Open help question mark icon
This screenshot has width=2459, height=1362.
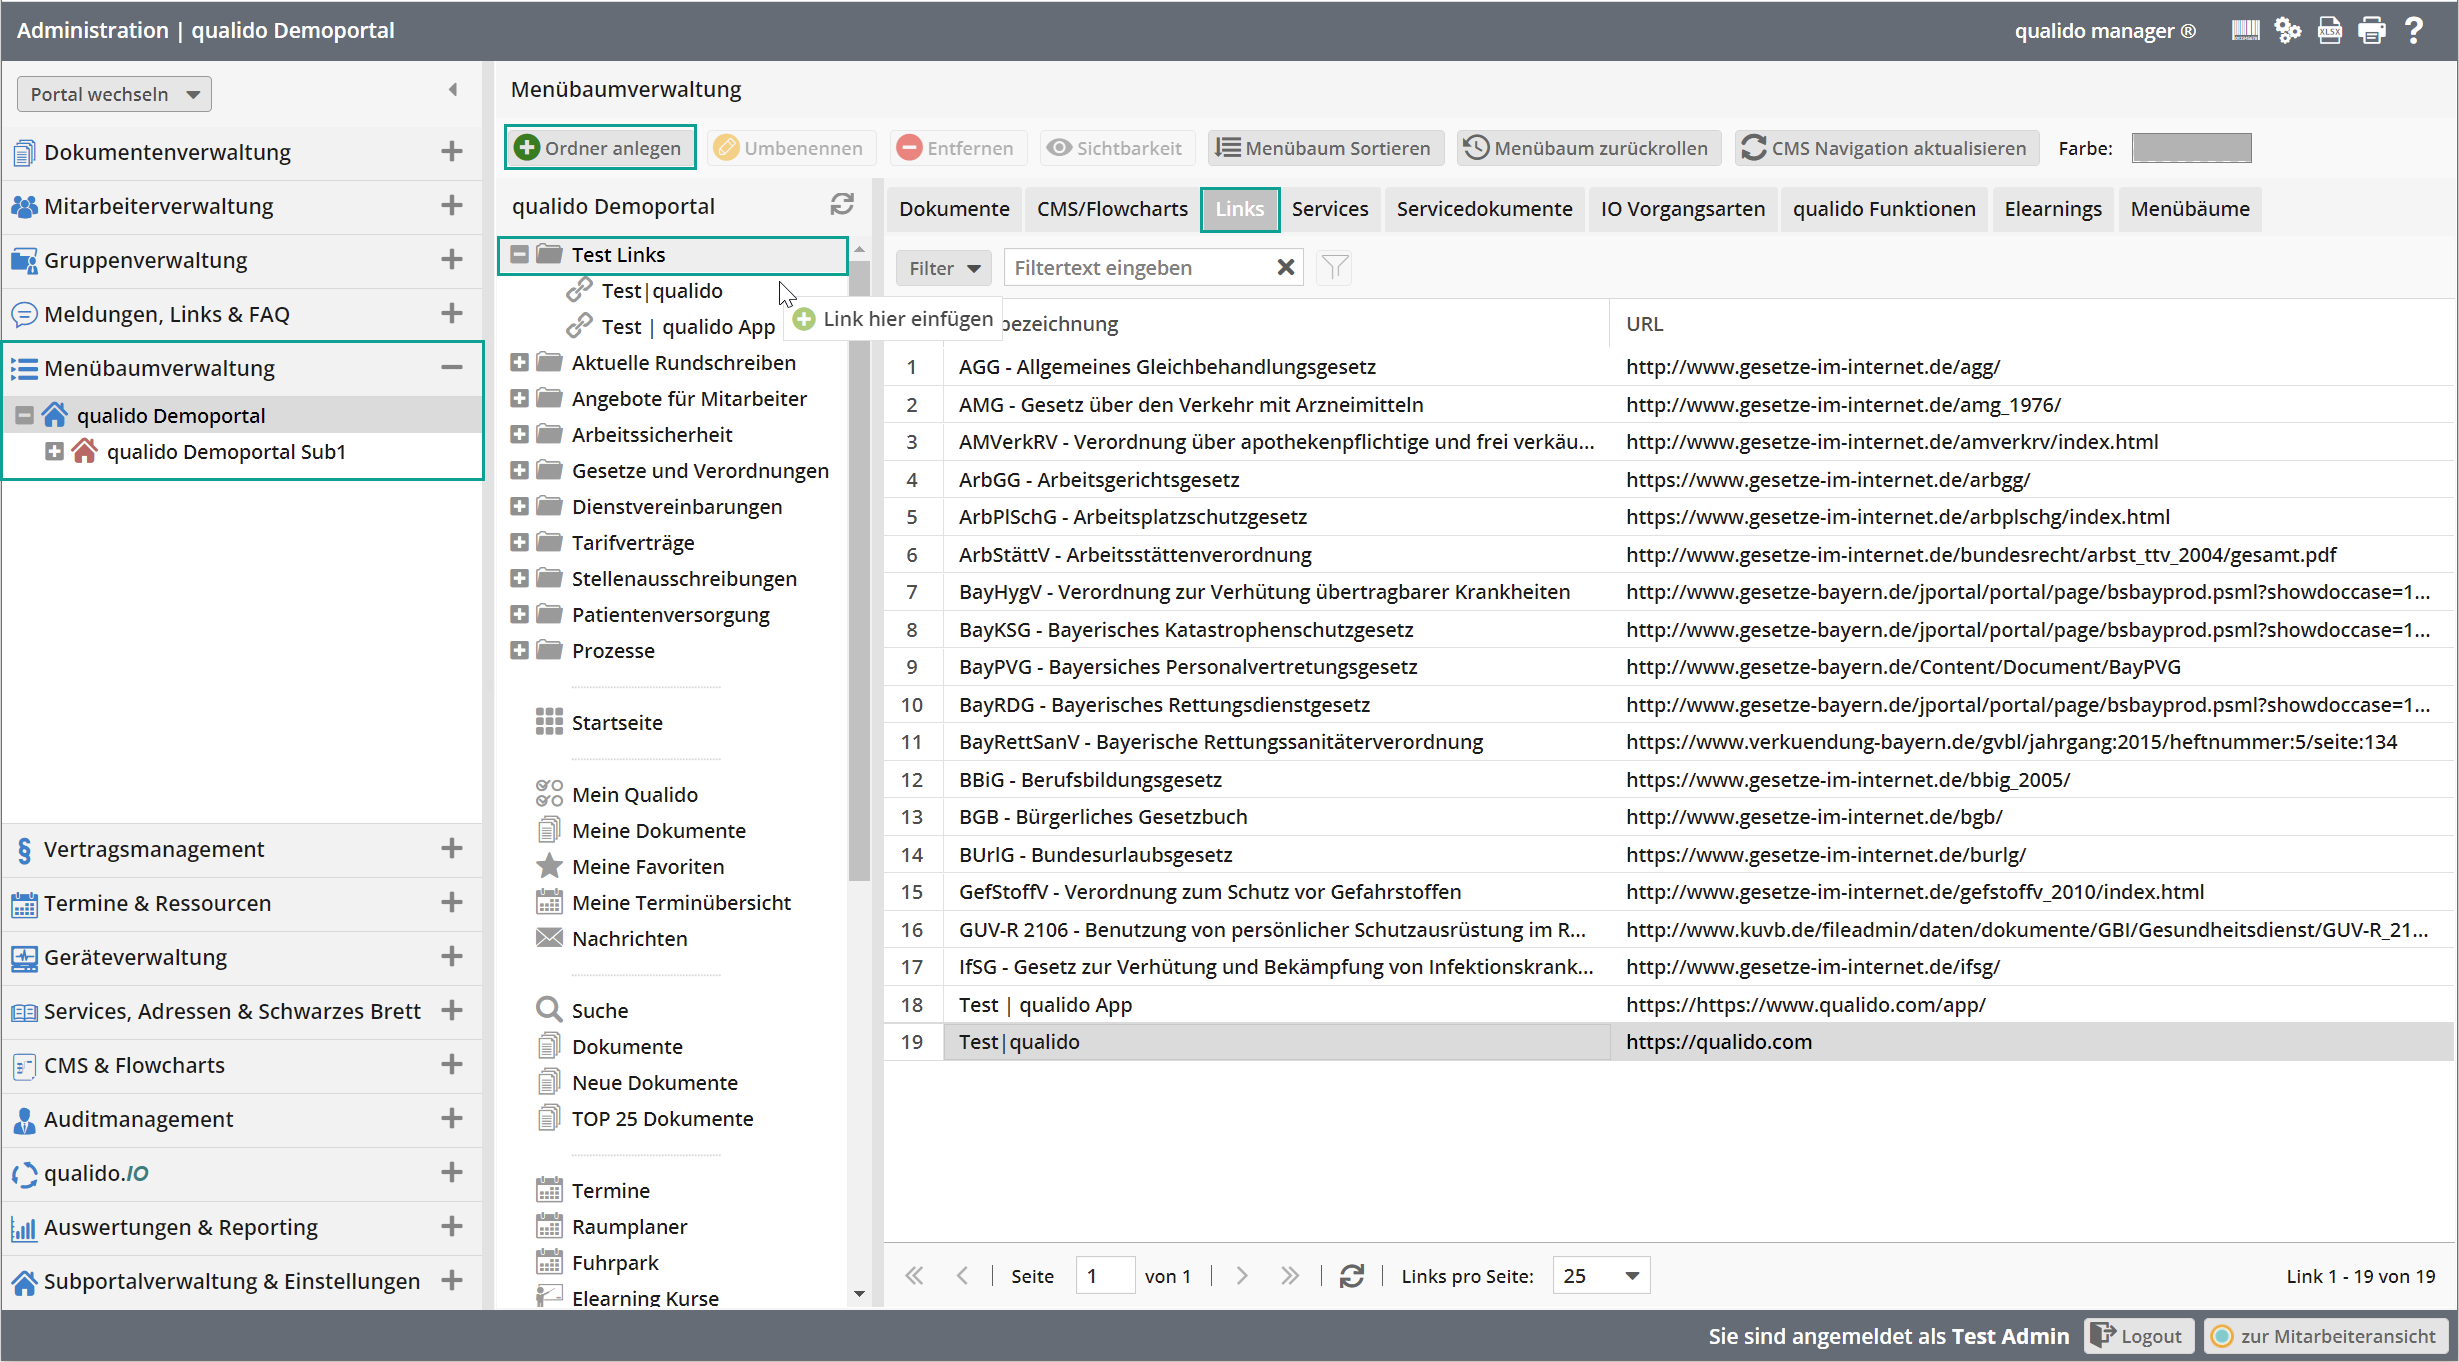(x=2414, y=30)
